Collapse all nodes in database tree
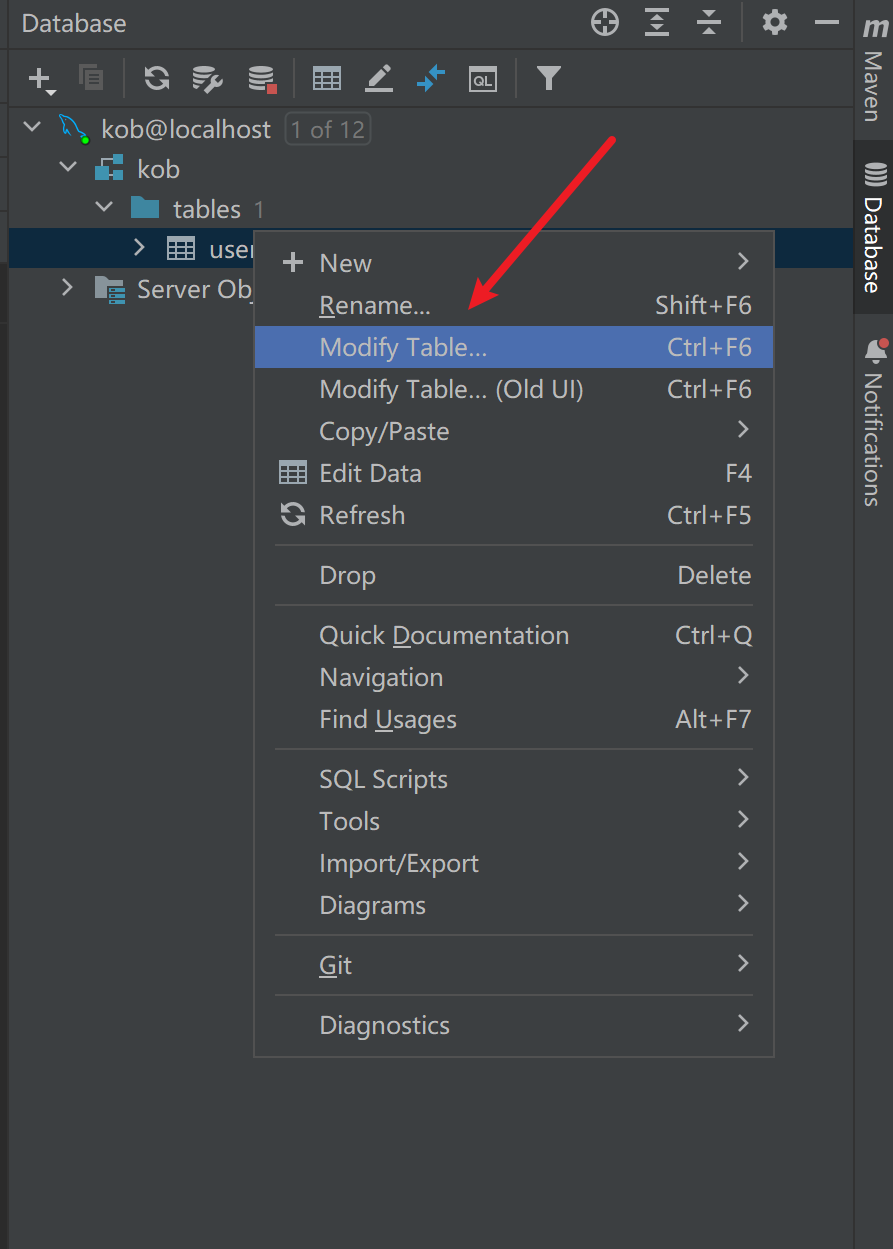Viewport: 893px width, 1249px height. point(709,22)
